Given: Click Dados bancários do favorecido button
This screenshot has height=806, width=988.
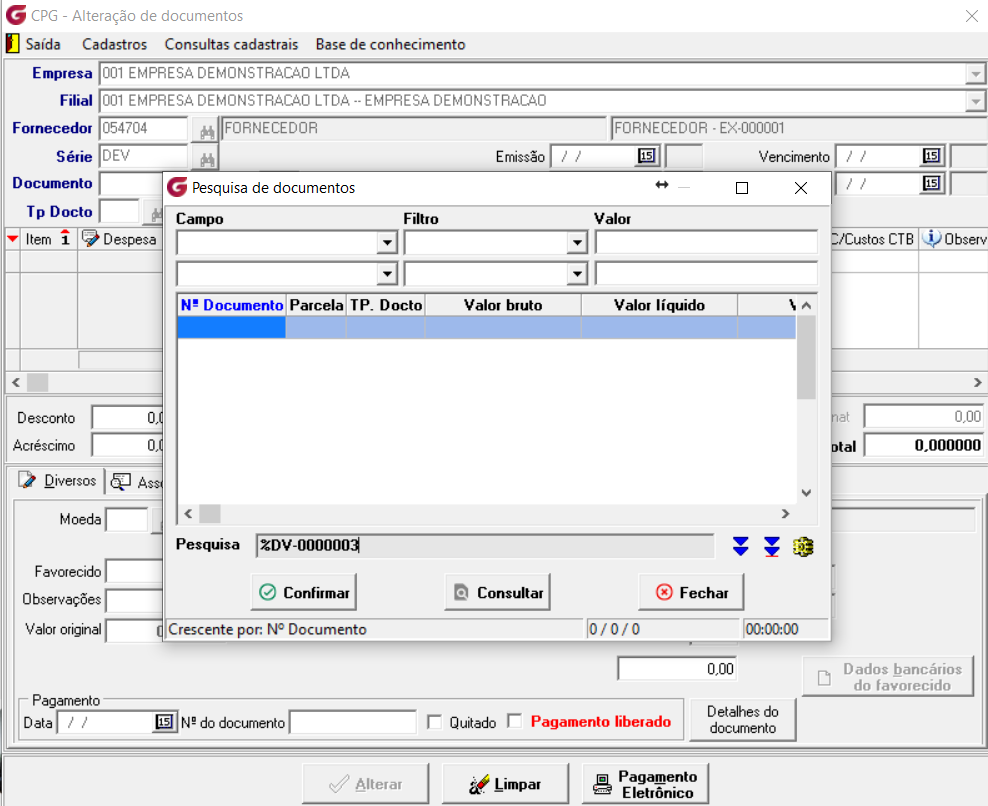Looking at the screenshot, I should pos(888,676).
